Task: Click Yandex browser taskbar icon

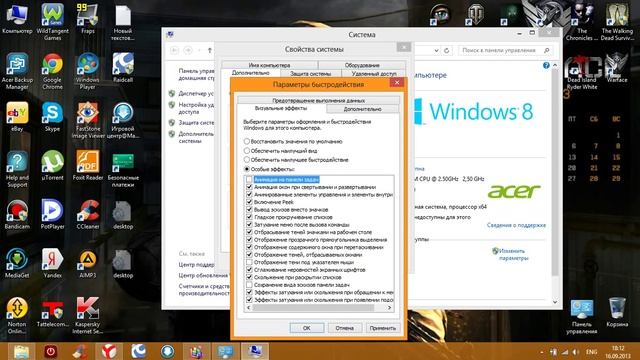Action: click(109, 351)
